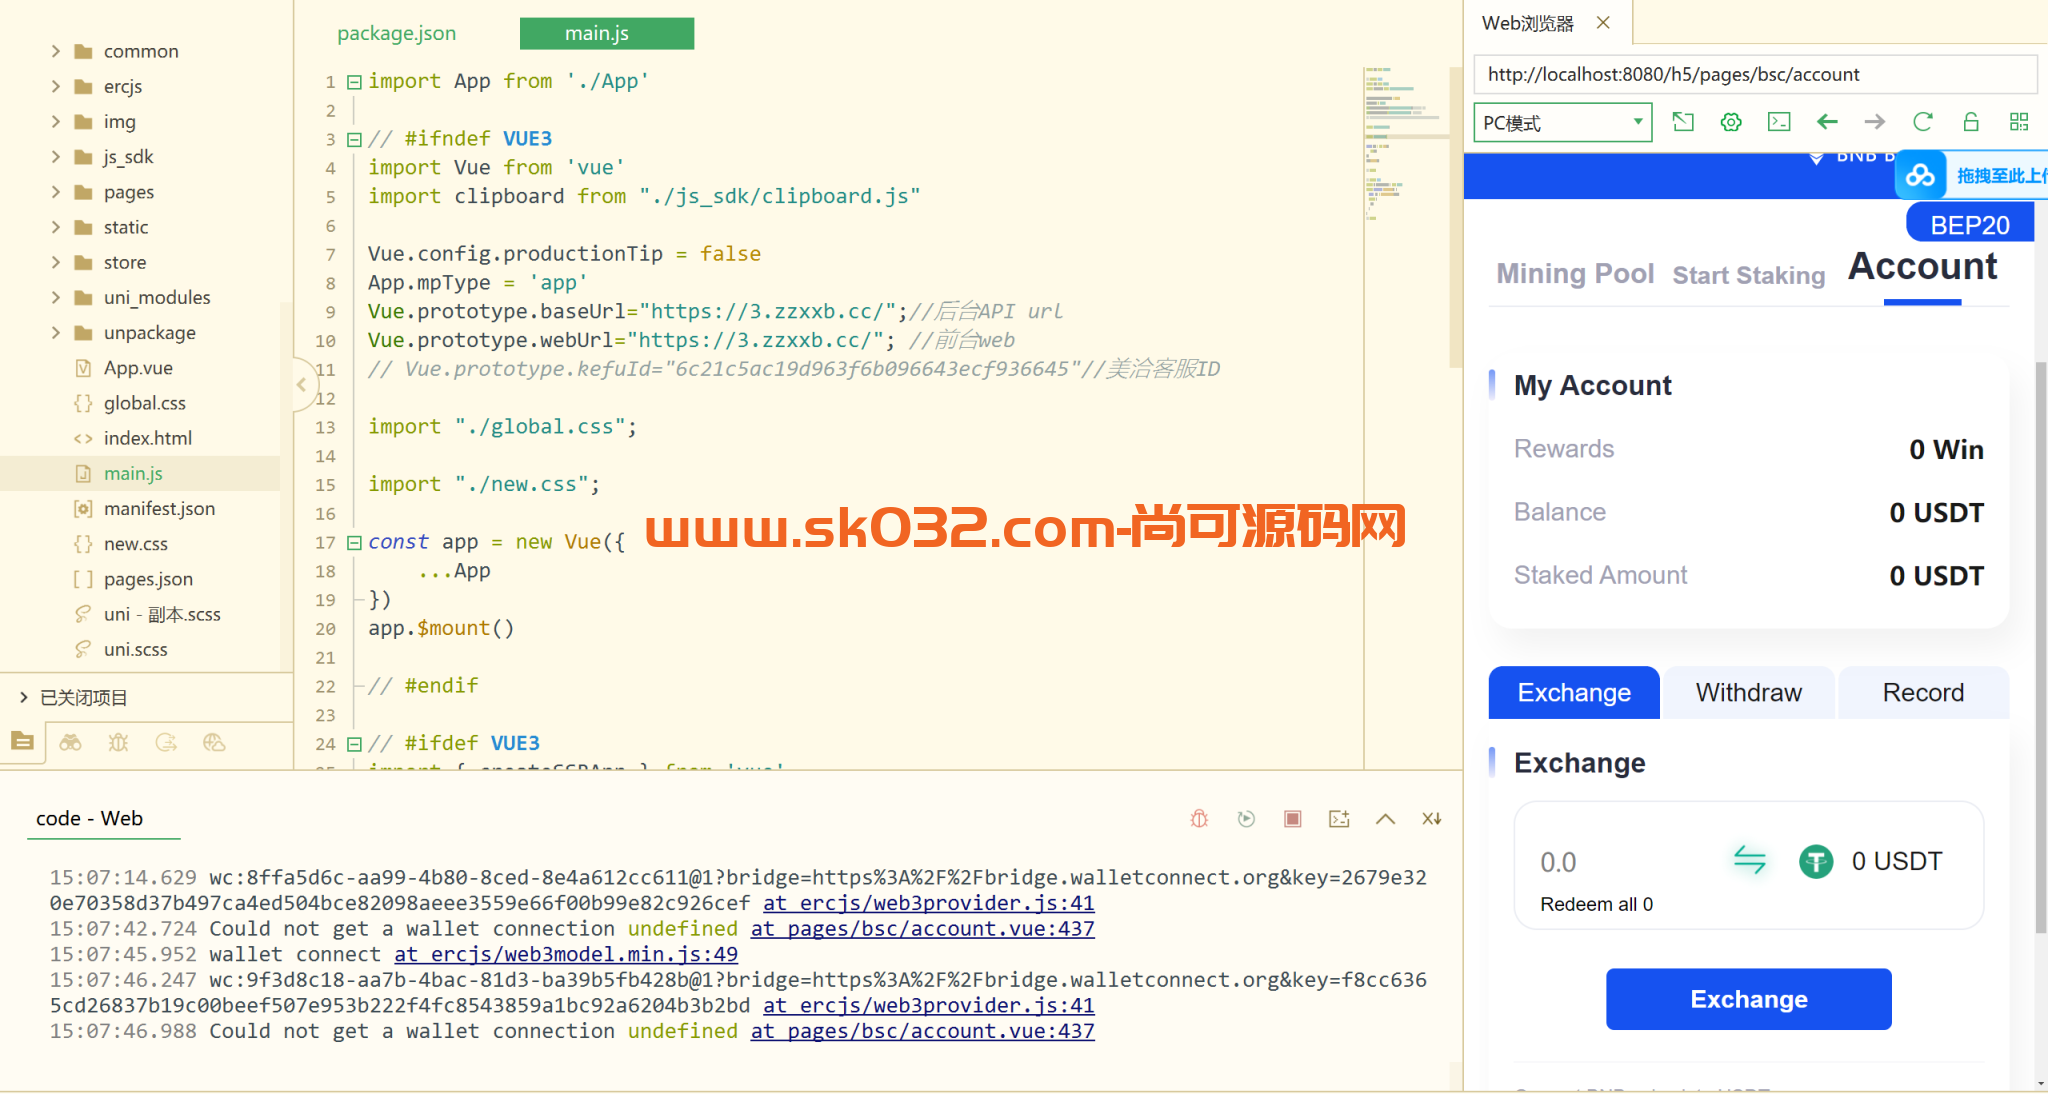Screen dimensions: 2048x1094
Task: Refresh the built-in browser page
Action: 1923,122
